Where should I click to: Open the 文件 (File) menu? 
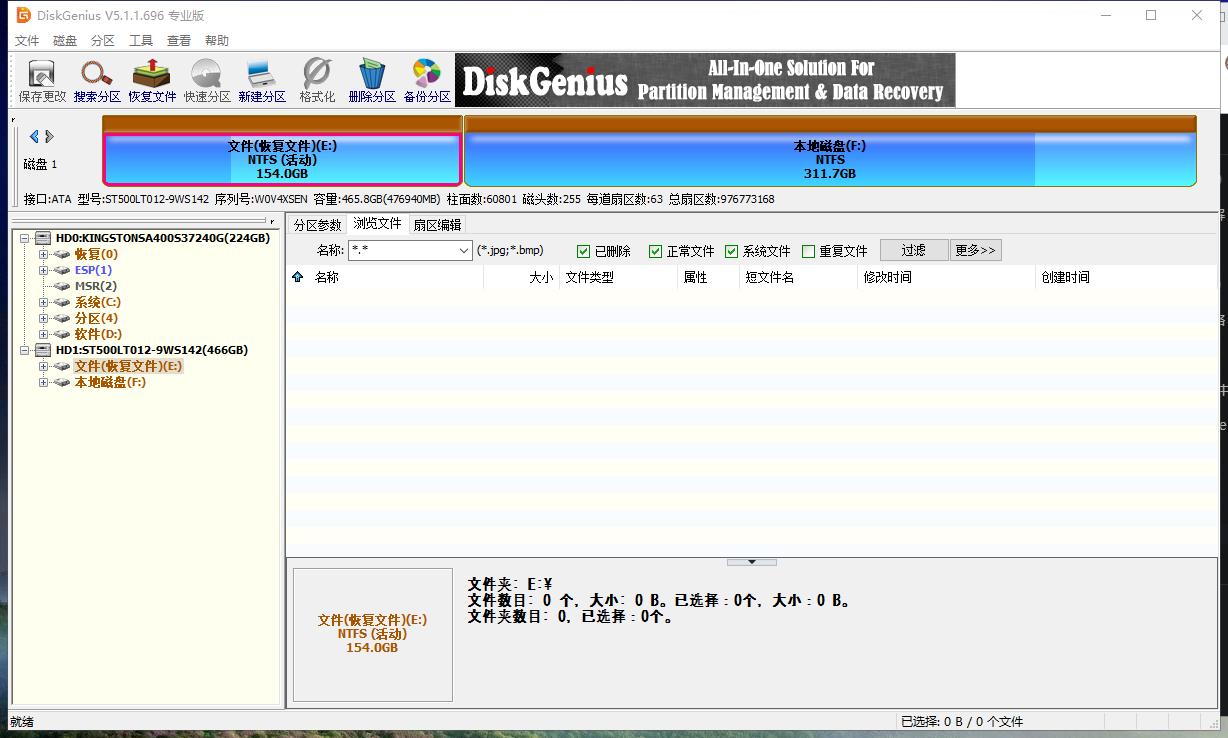point(27,41)
